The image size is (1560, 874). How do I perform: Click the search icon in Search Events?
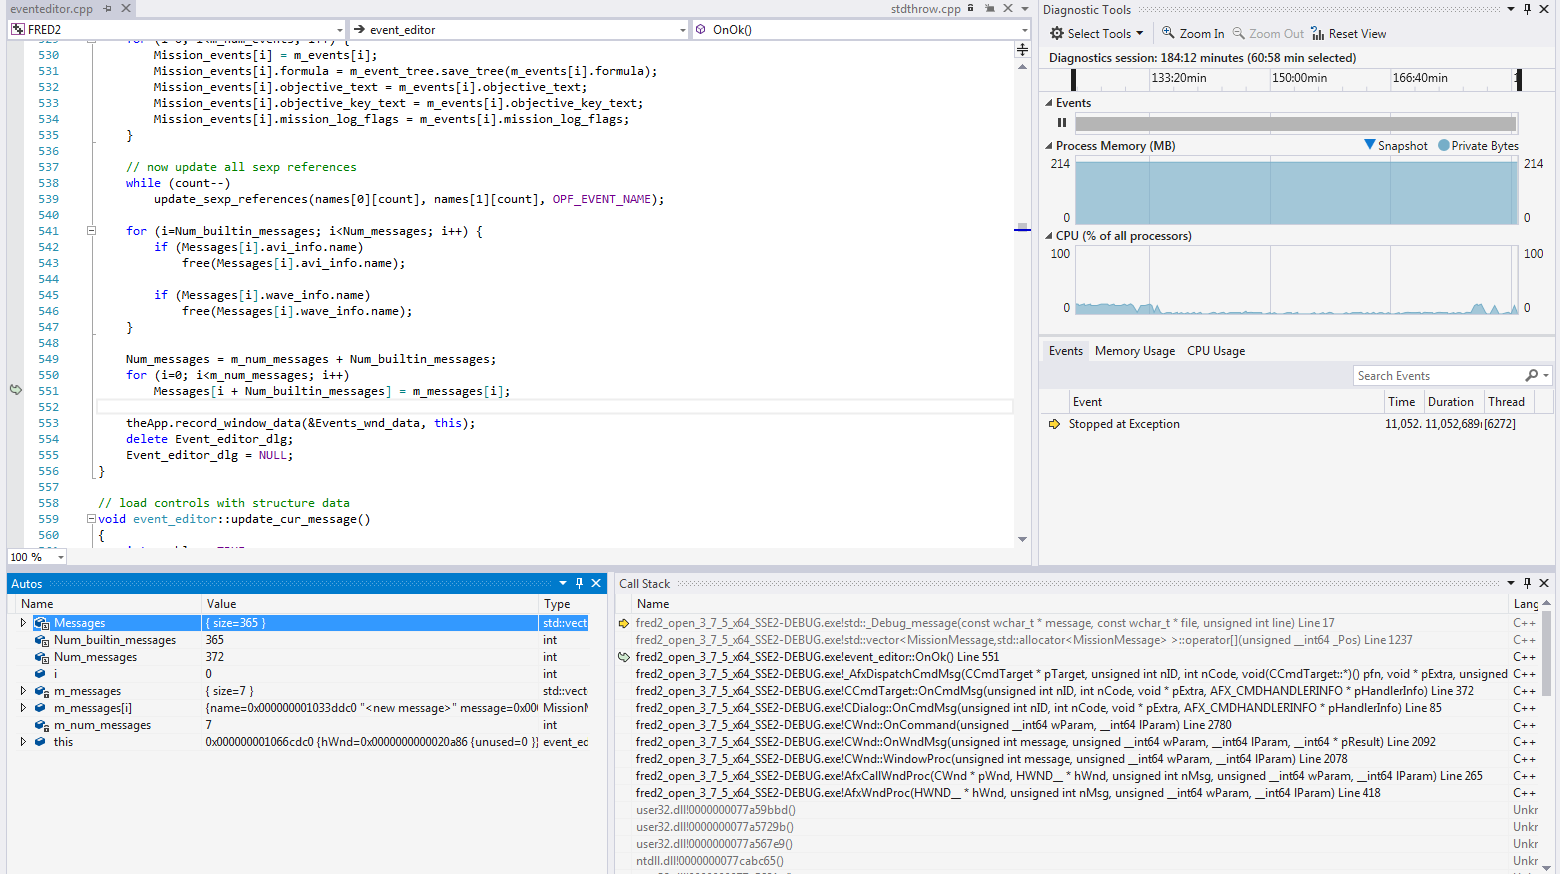pyautogui.click(x=1531, y=376)
